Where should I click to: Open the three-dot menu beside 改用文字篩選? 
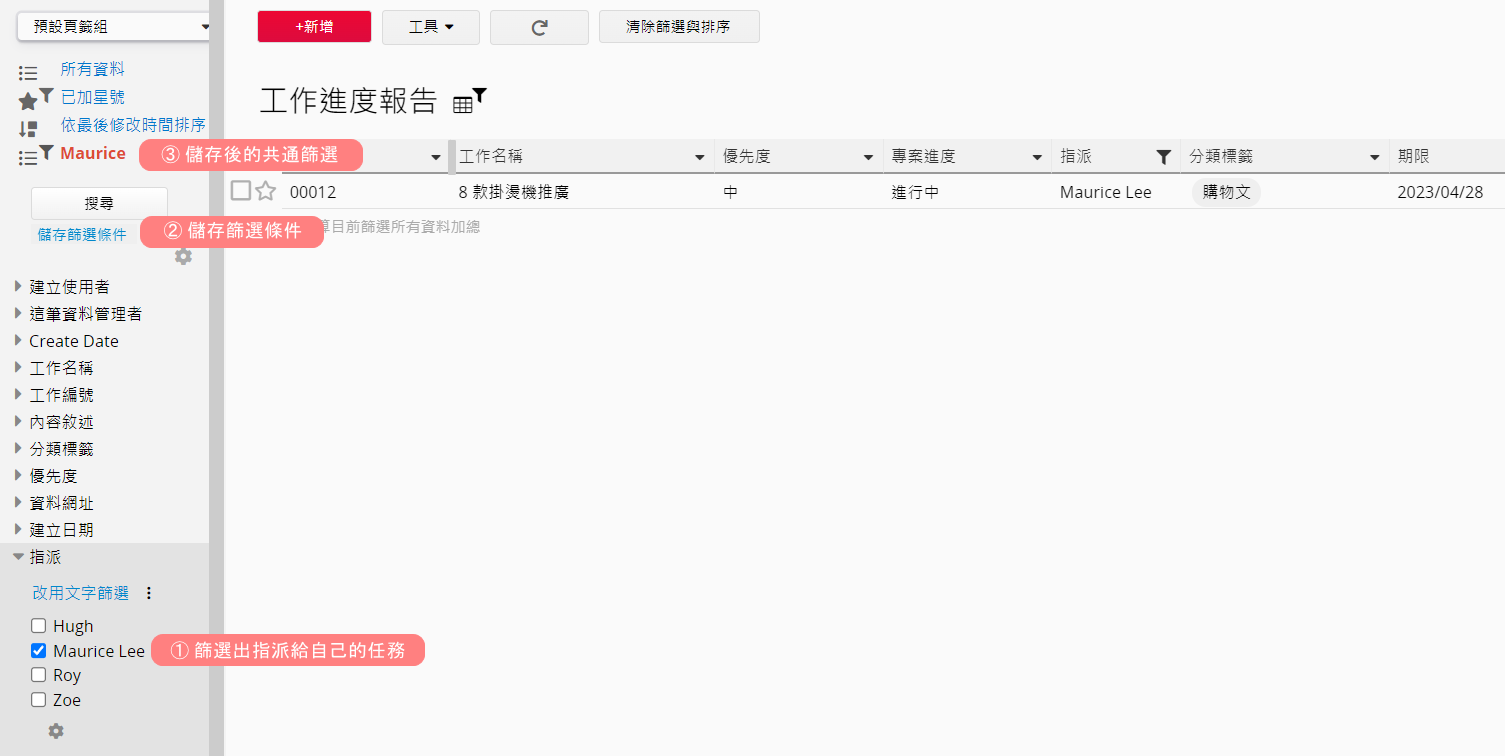[149, 593]
